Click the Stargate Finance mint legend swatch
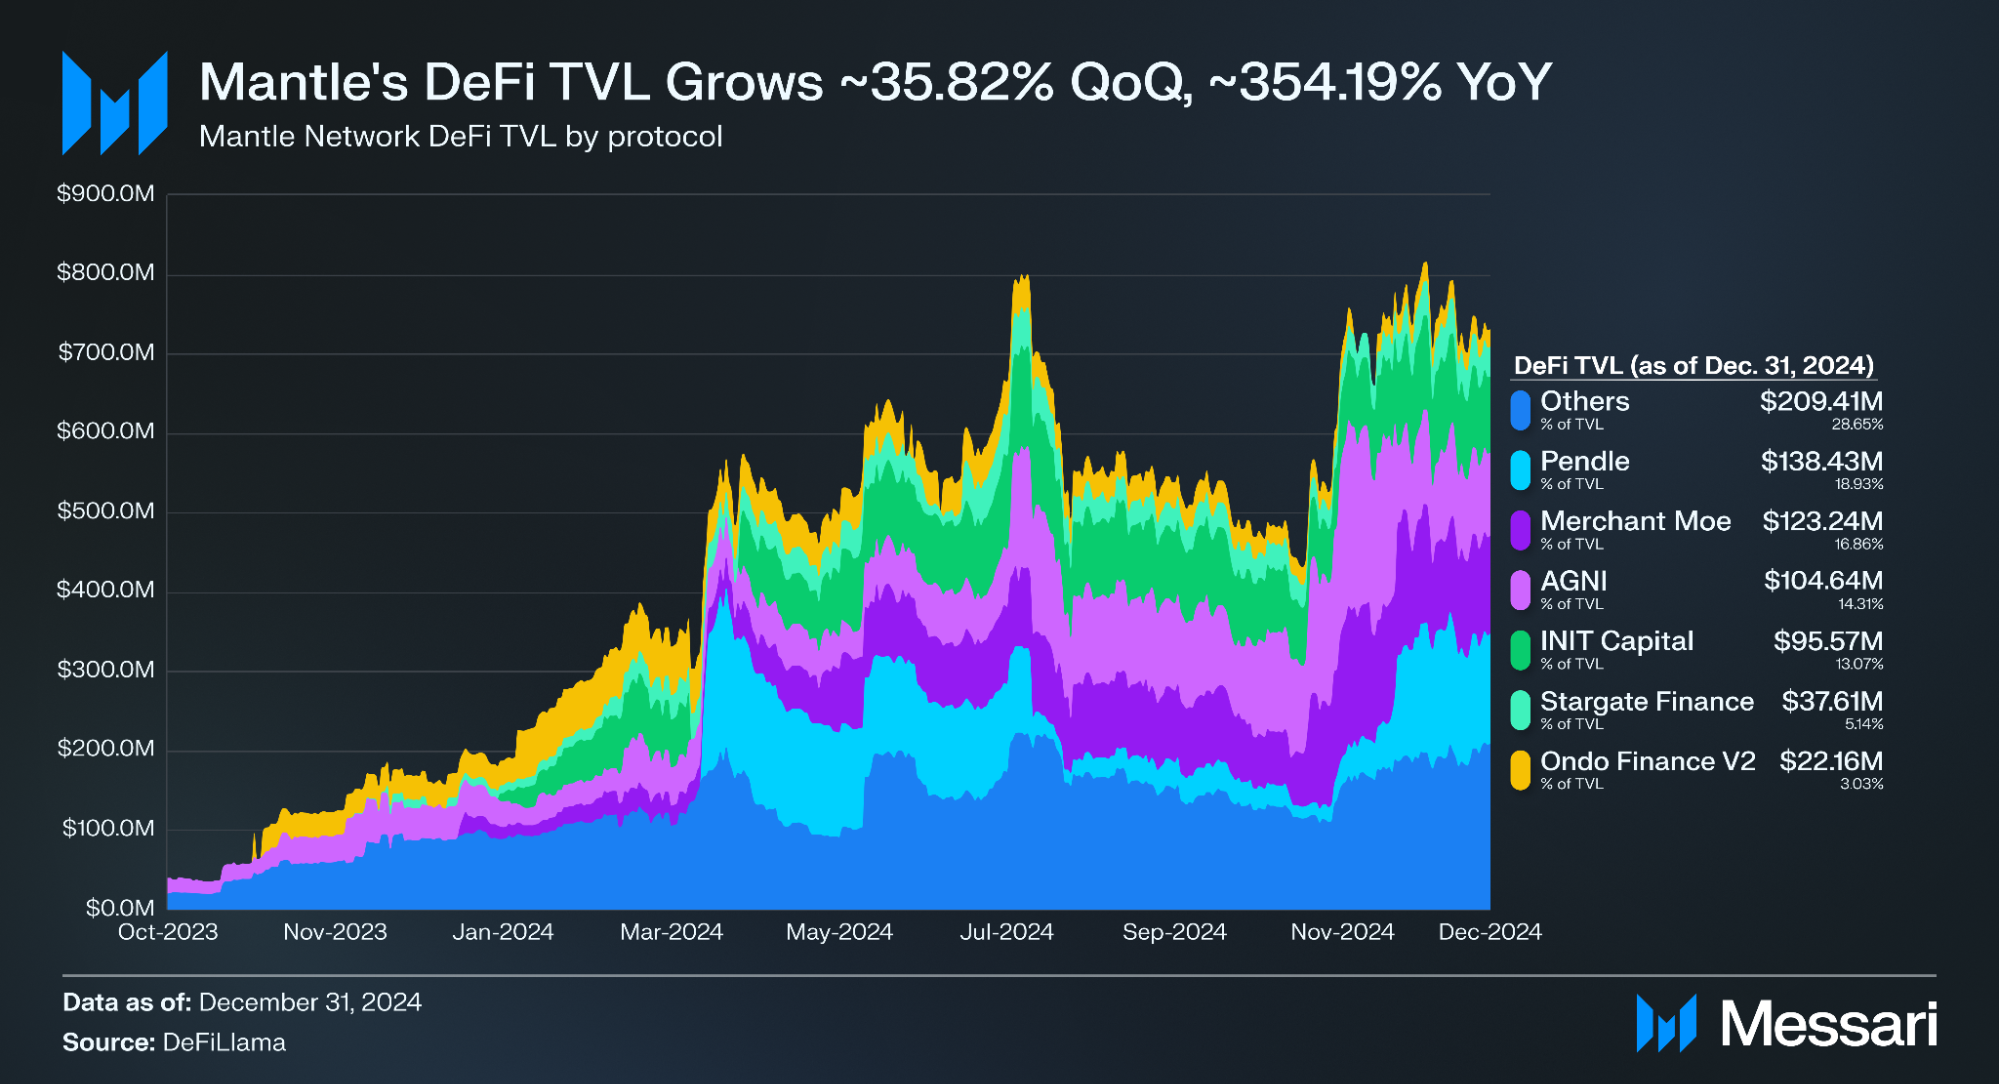This screenshot has height=1085, width=1999. tap(1520, 710)
